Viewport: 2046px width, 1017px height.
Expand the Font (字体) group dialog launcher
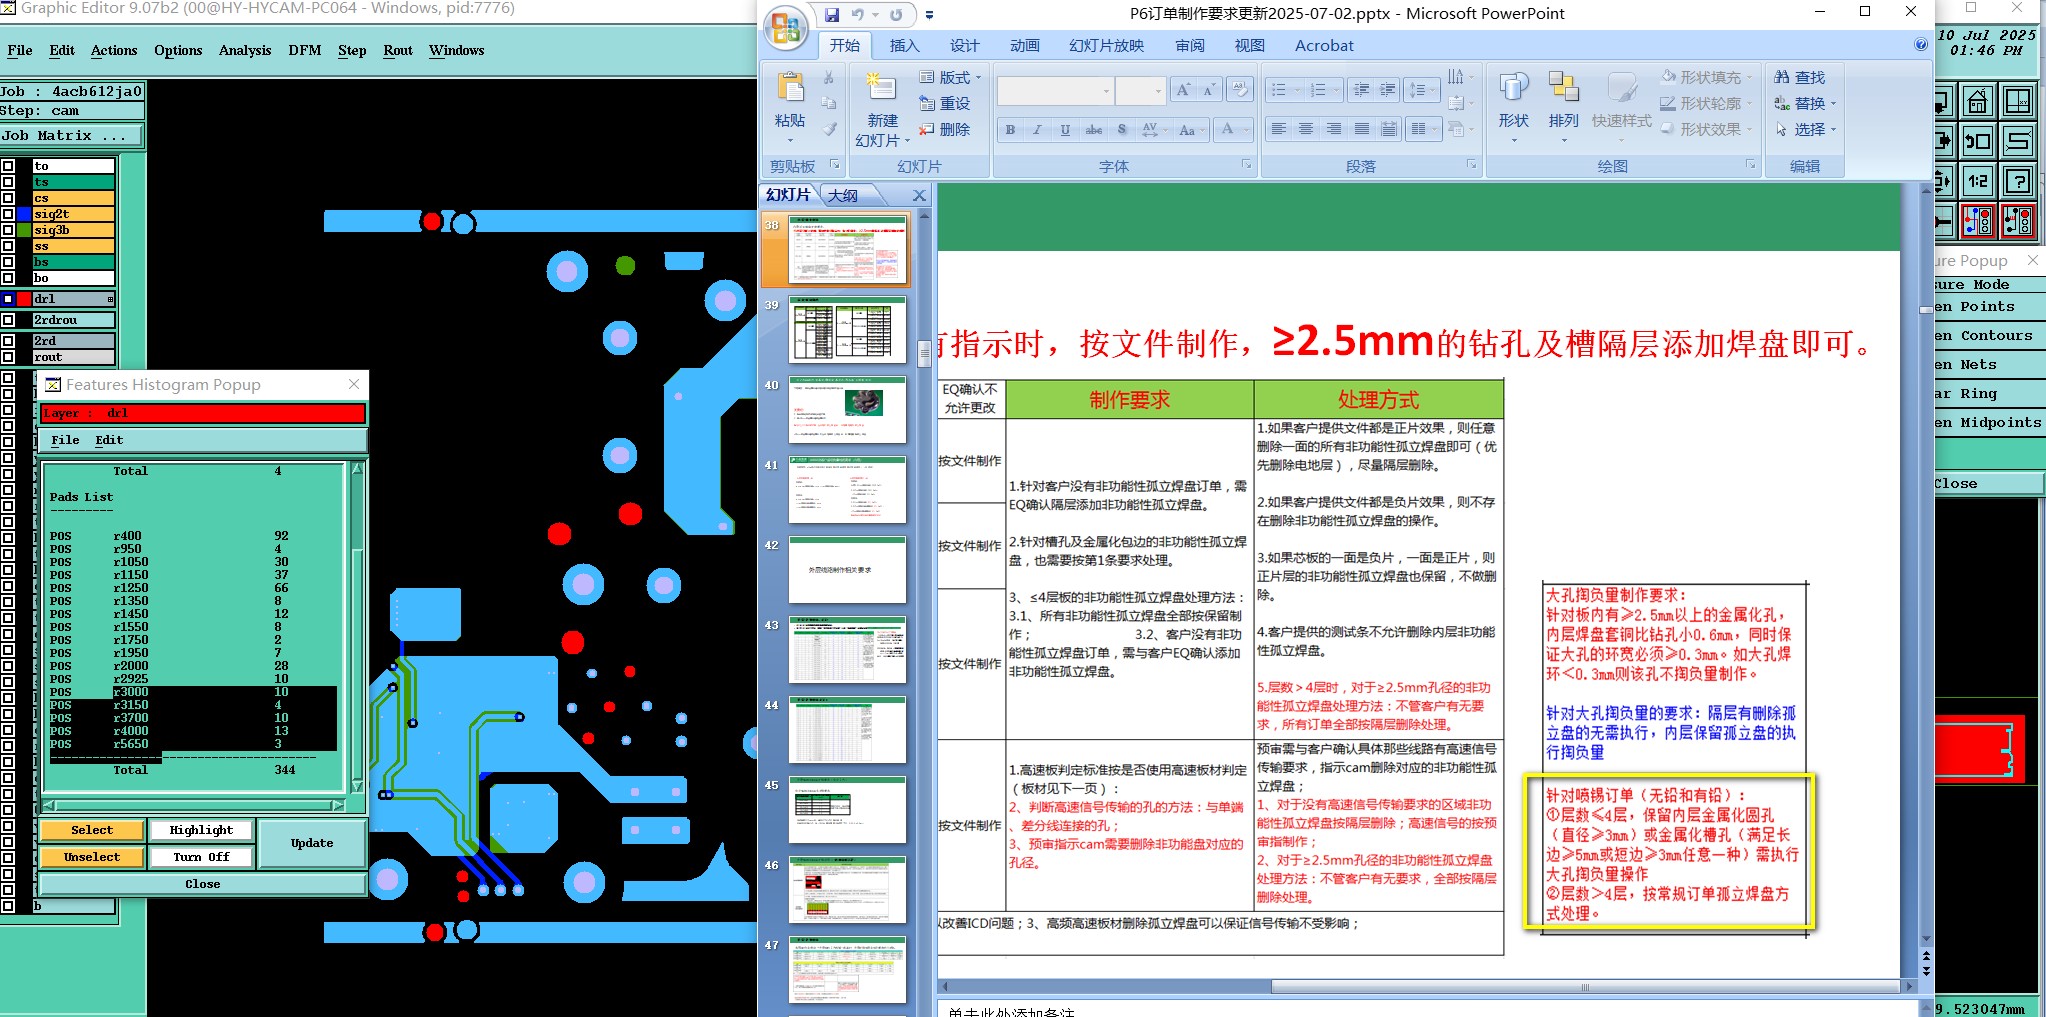pos(1247,165)
